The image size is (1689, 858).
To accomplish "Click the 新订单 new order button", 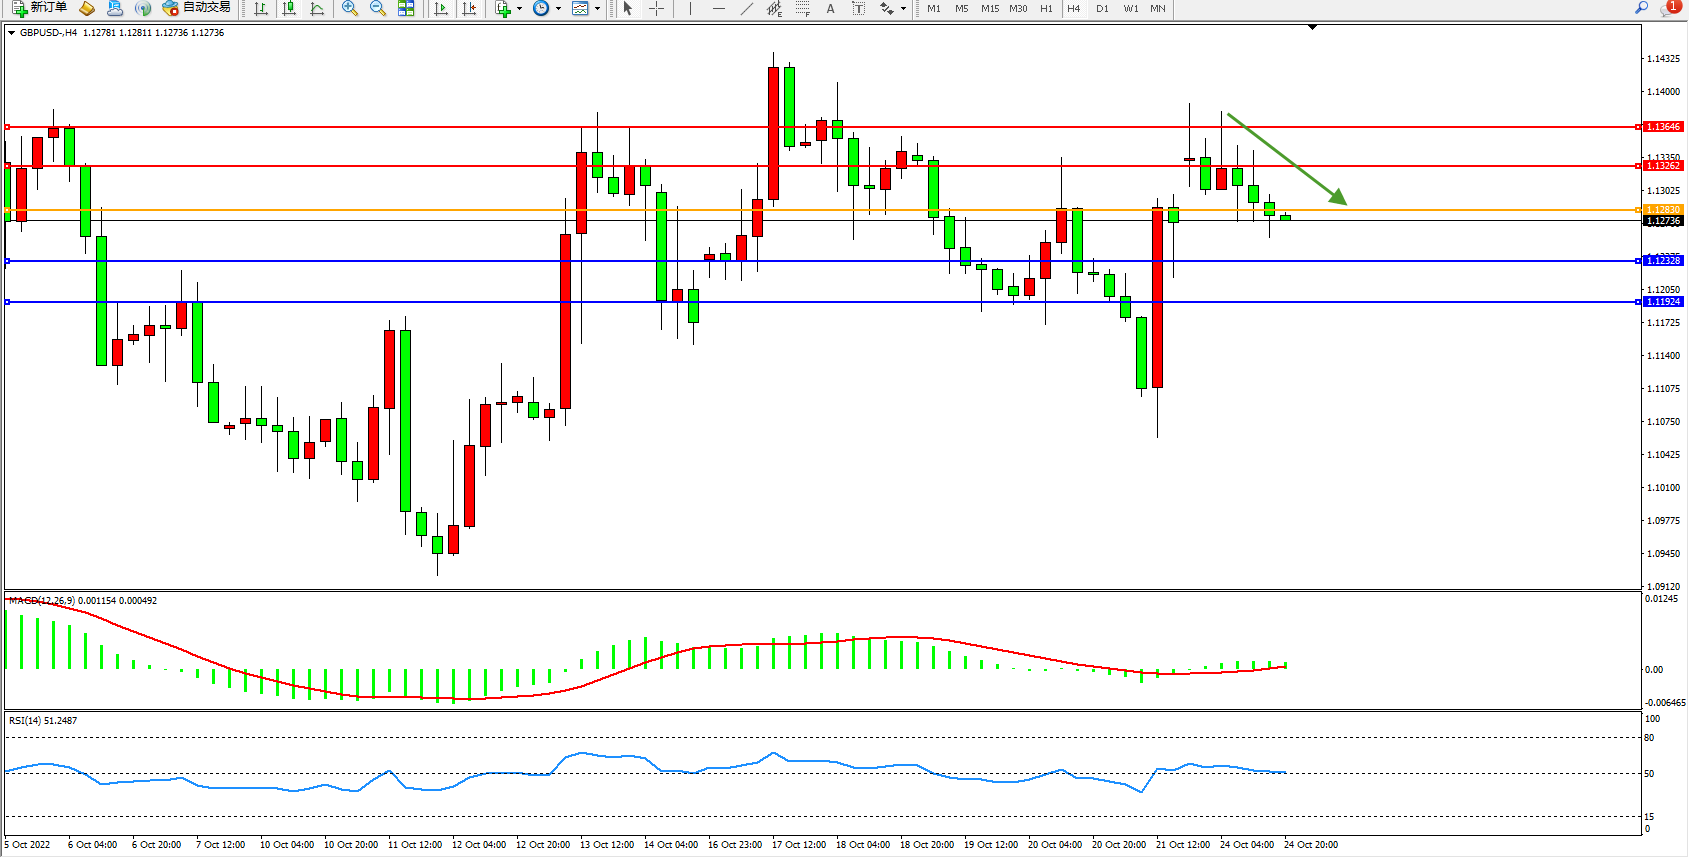I will coord(40,8).
